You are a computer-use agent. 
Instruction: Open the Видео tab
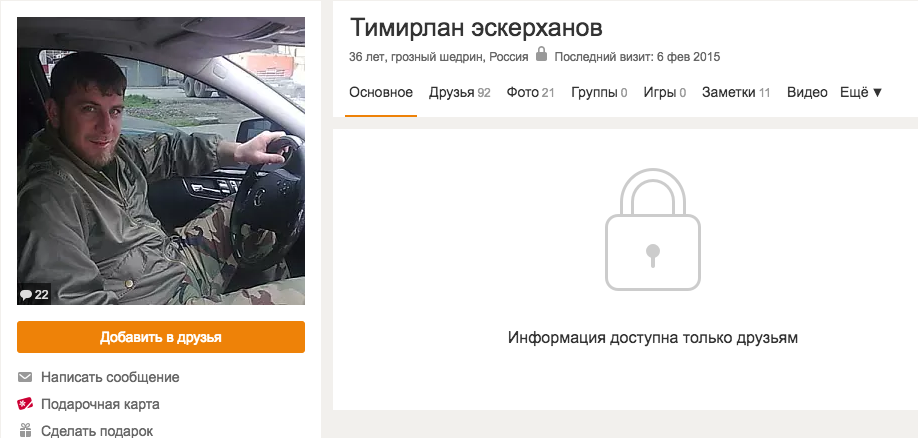[807, 92]
